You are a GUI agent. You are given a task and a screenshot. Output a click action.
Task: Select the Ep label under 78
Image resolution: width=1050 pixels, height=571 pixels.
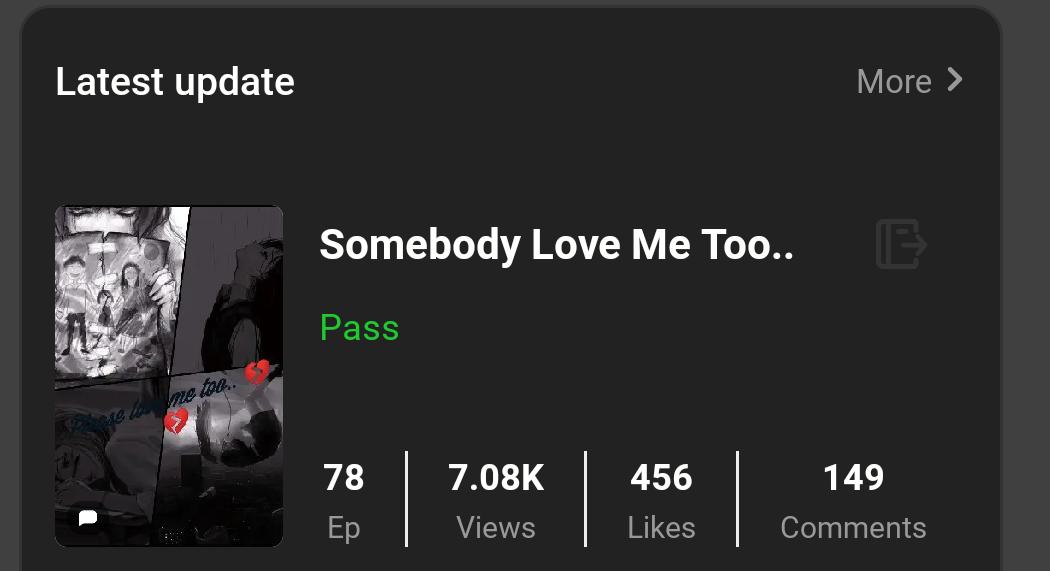pyautogui.click(x=344, y=528)
